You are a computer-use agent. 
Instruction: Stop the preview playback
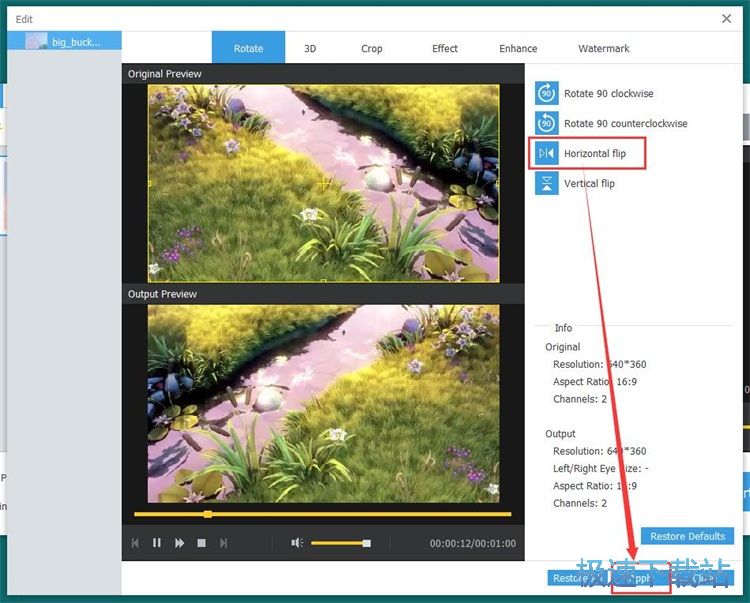201,543
